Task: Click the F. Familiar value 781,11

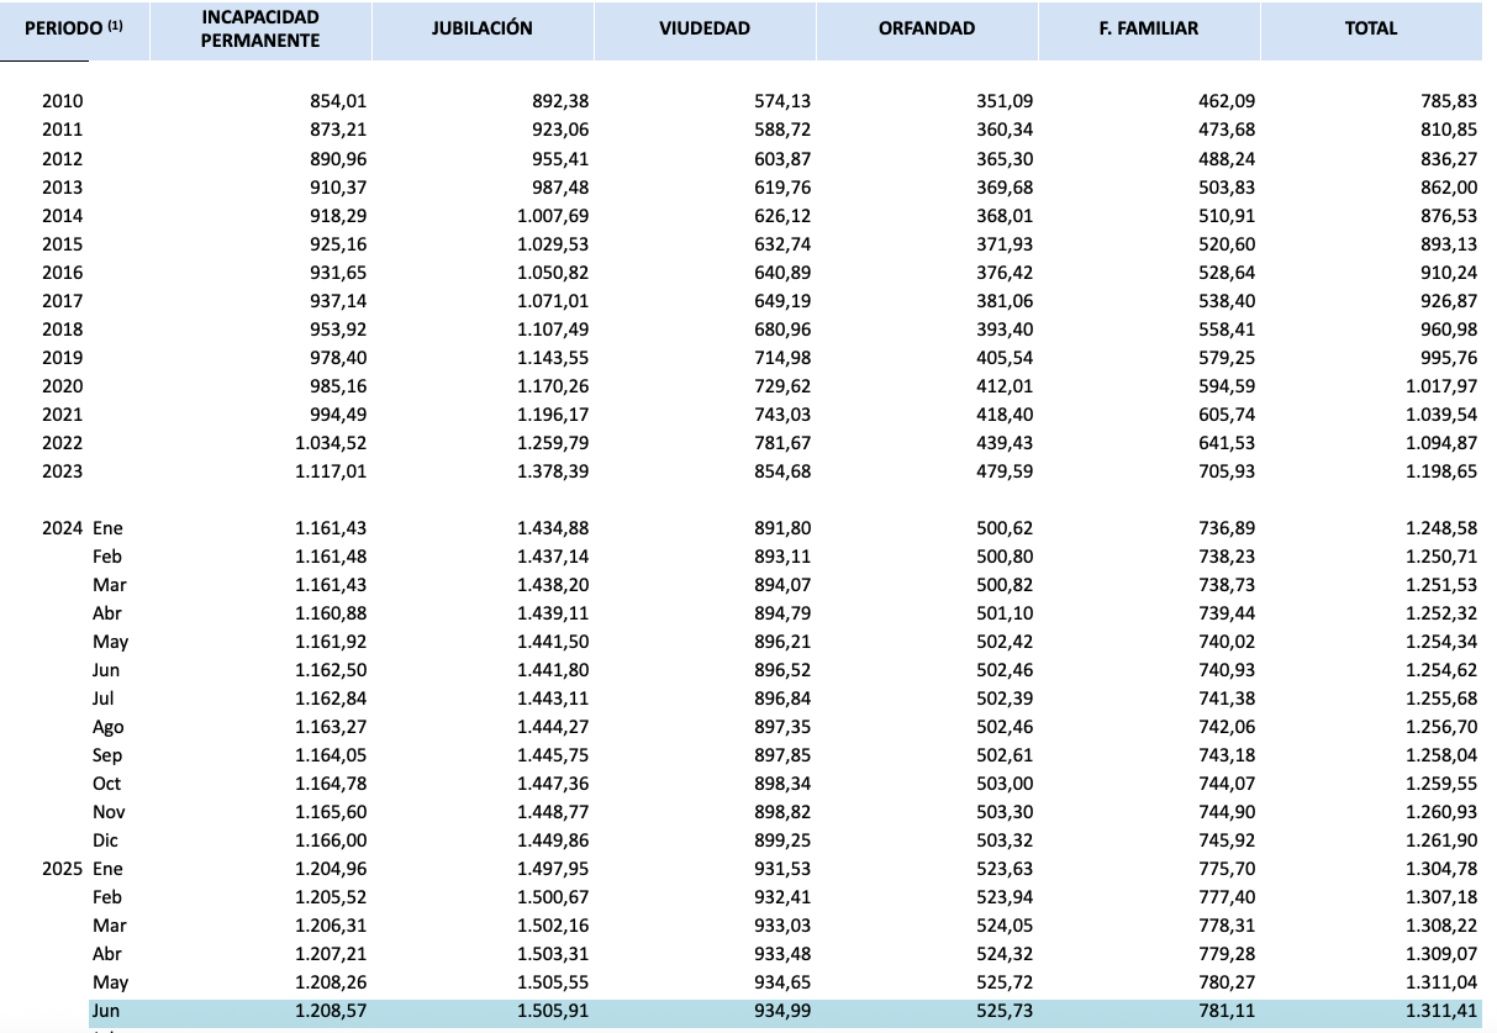Action: [x=1226, y=1011]
